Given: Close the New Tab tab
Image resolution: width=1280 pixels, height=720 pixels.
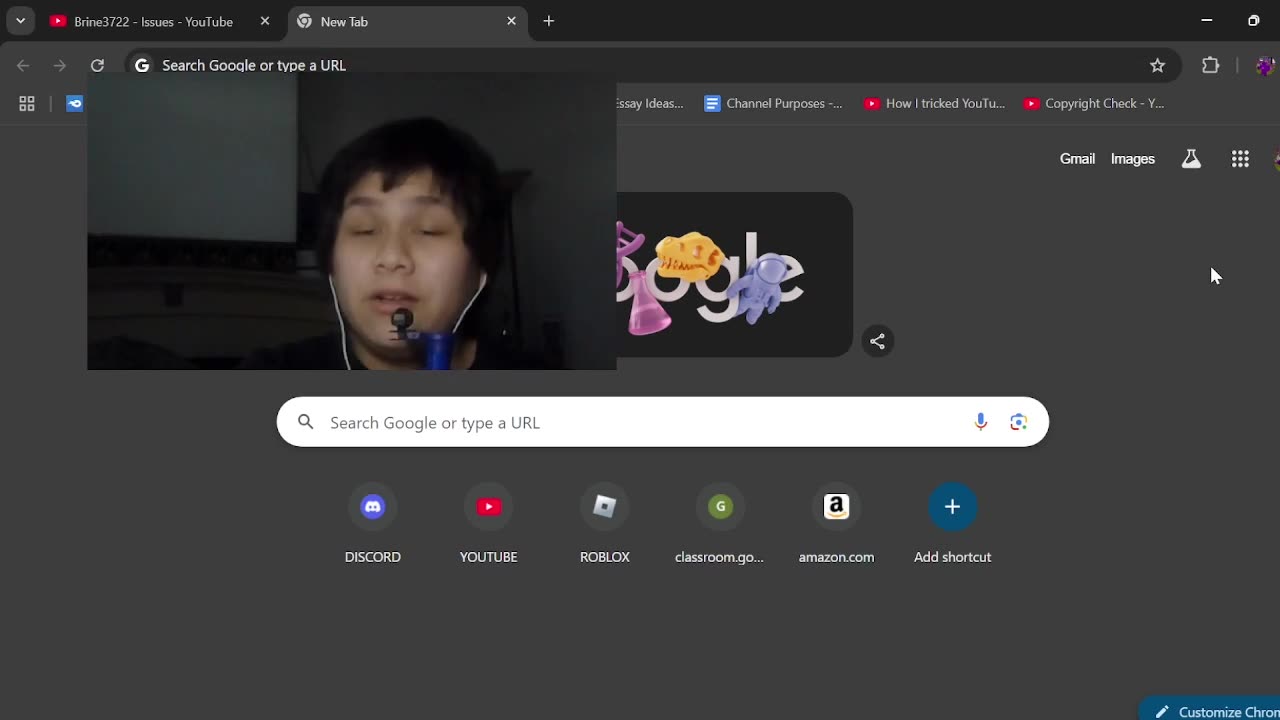Looking at the screenshot, I should click(x=511, y=21).
